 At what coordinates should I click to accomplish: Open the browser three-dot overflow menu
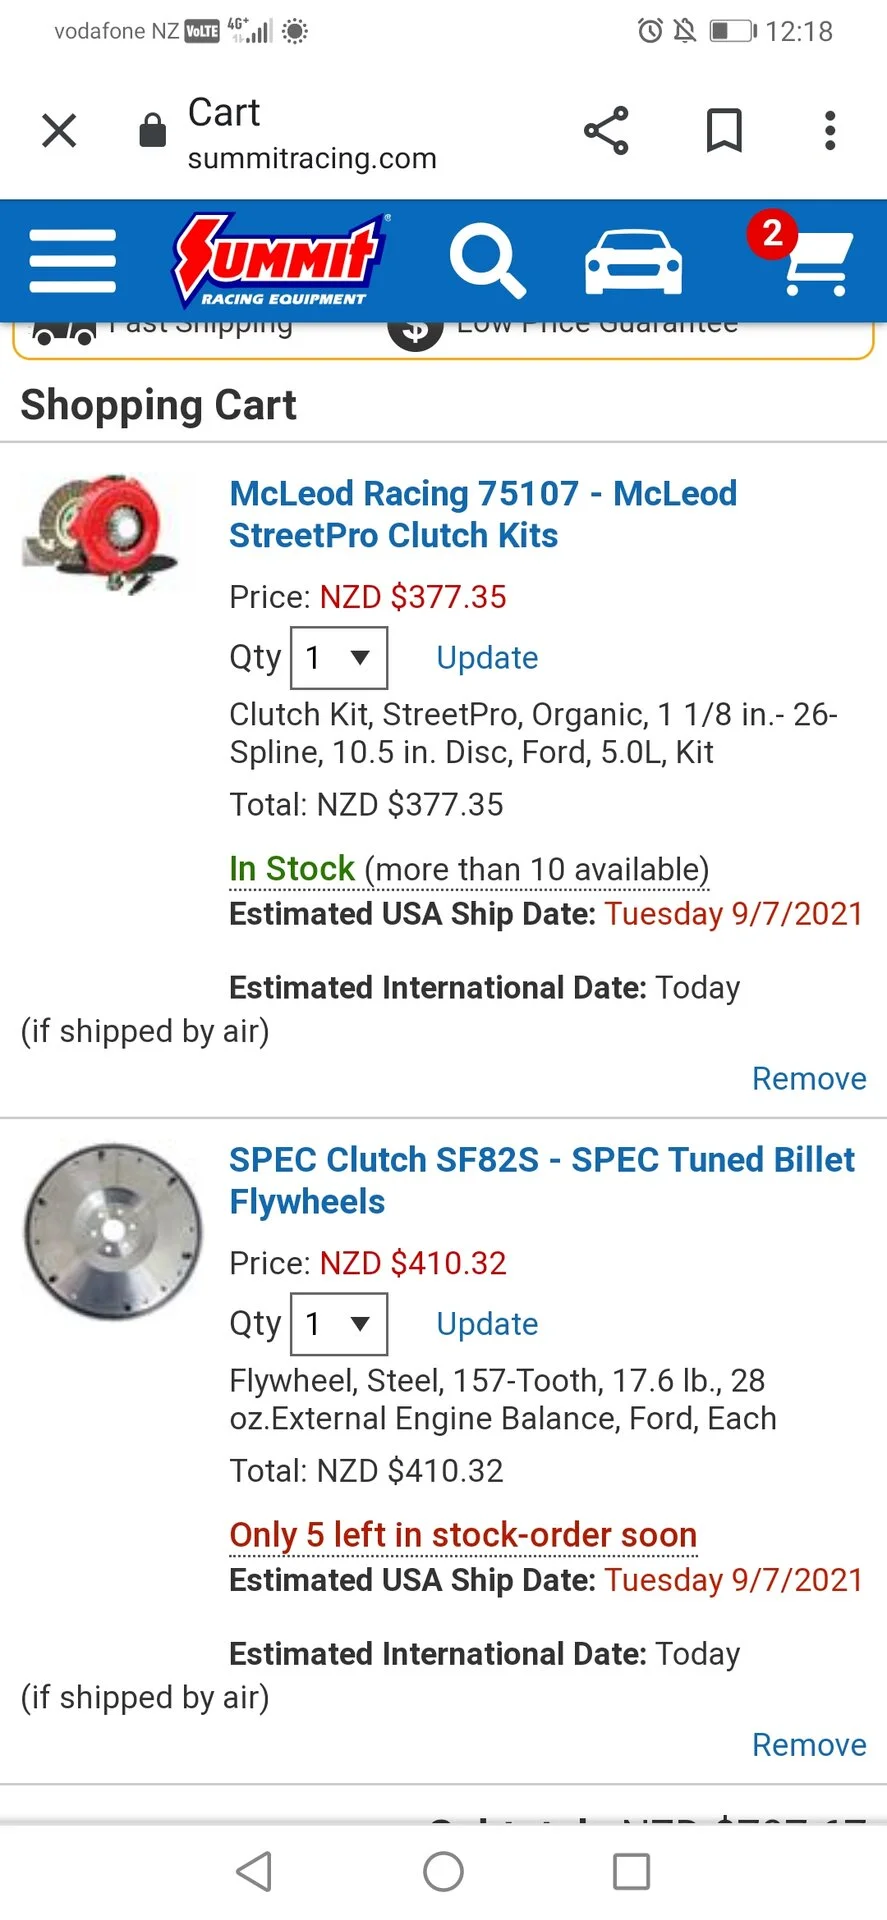click(829, 131)
